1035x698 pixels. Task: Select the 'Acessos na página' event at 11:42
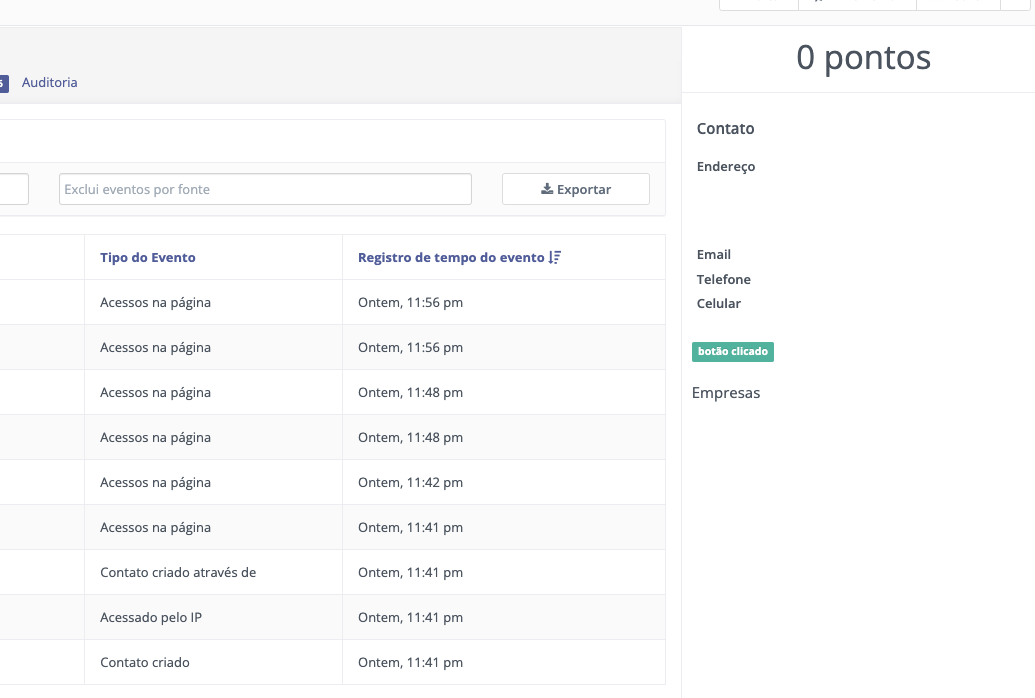pos(154,482)
